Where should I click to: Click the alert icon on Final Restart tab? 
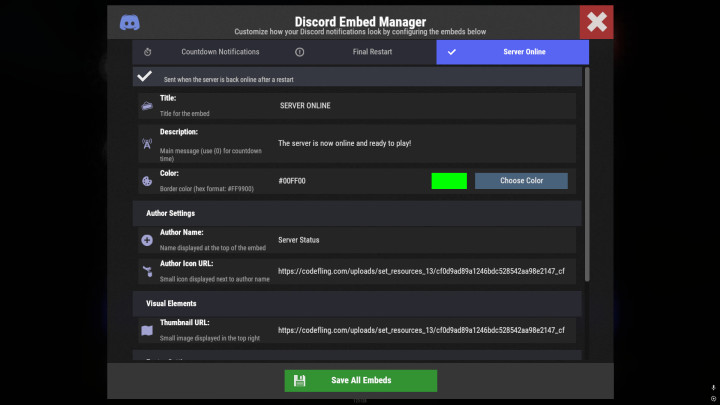pyautogui.click(x=299, y=52)
